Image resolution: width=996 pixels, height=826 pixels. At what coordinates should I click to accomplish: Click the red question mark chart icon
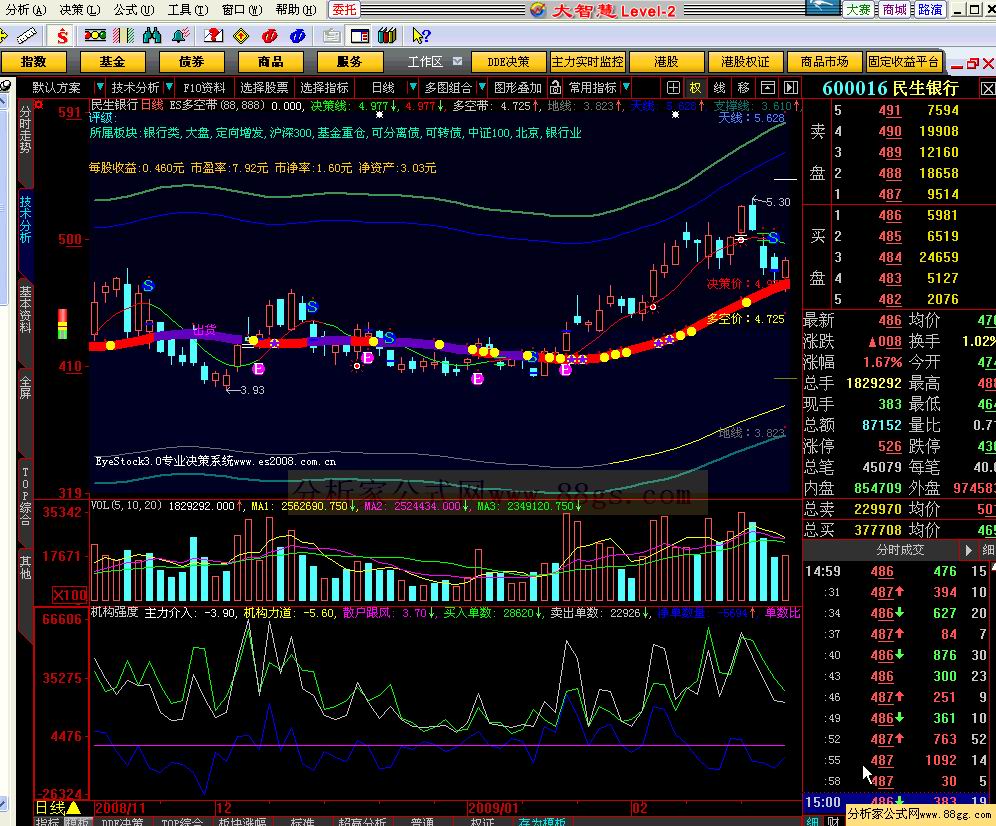pos(213,36)
